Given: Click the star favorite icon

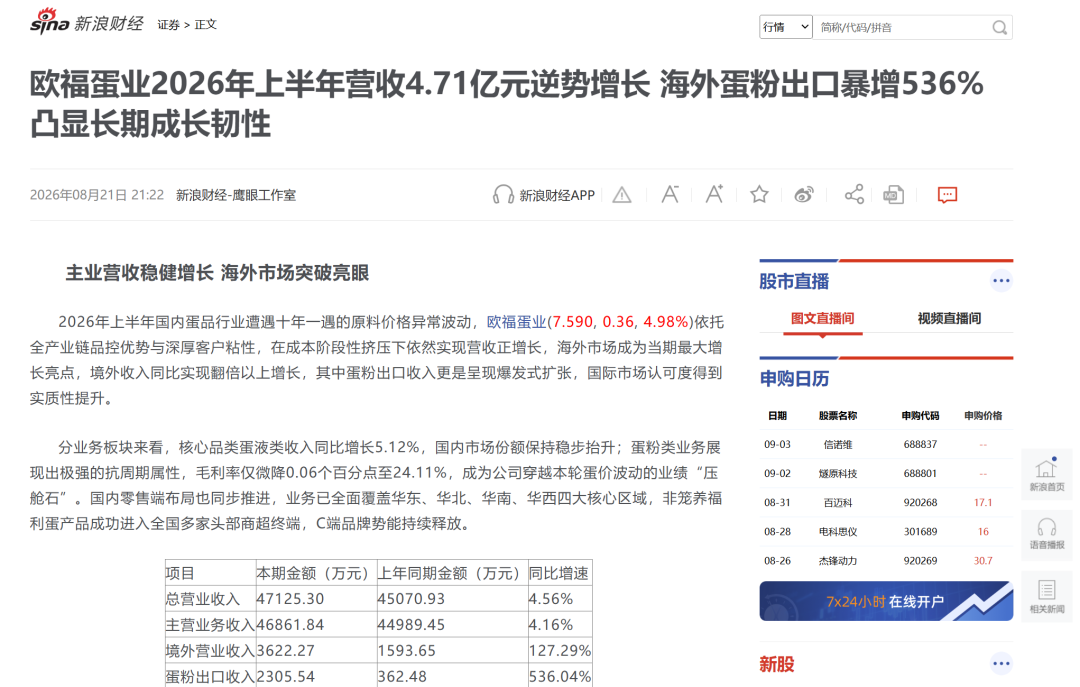Looking at the screenshot, I should (x=759, y=195).
